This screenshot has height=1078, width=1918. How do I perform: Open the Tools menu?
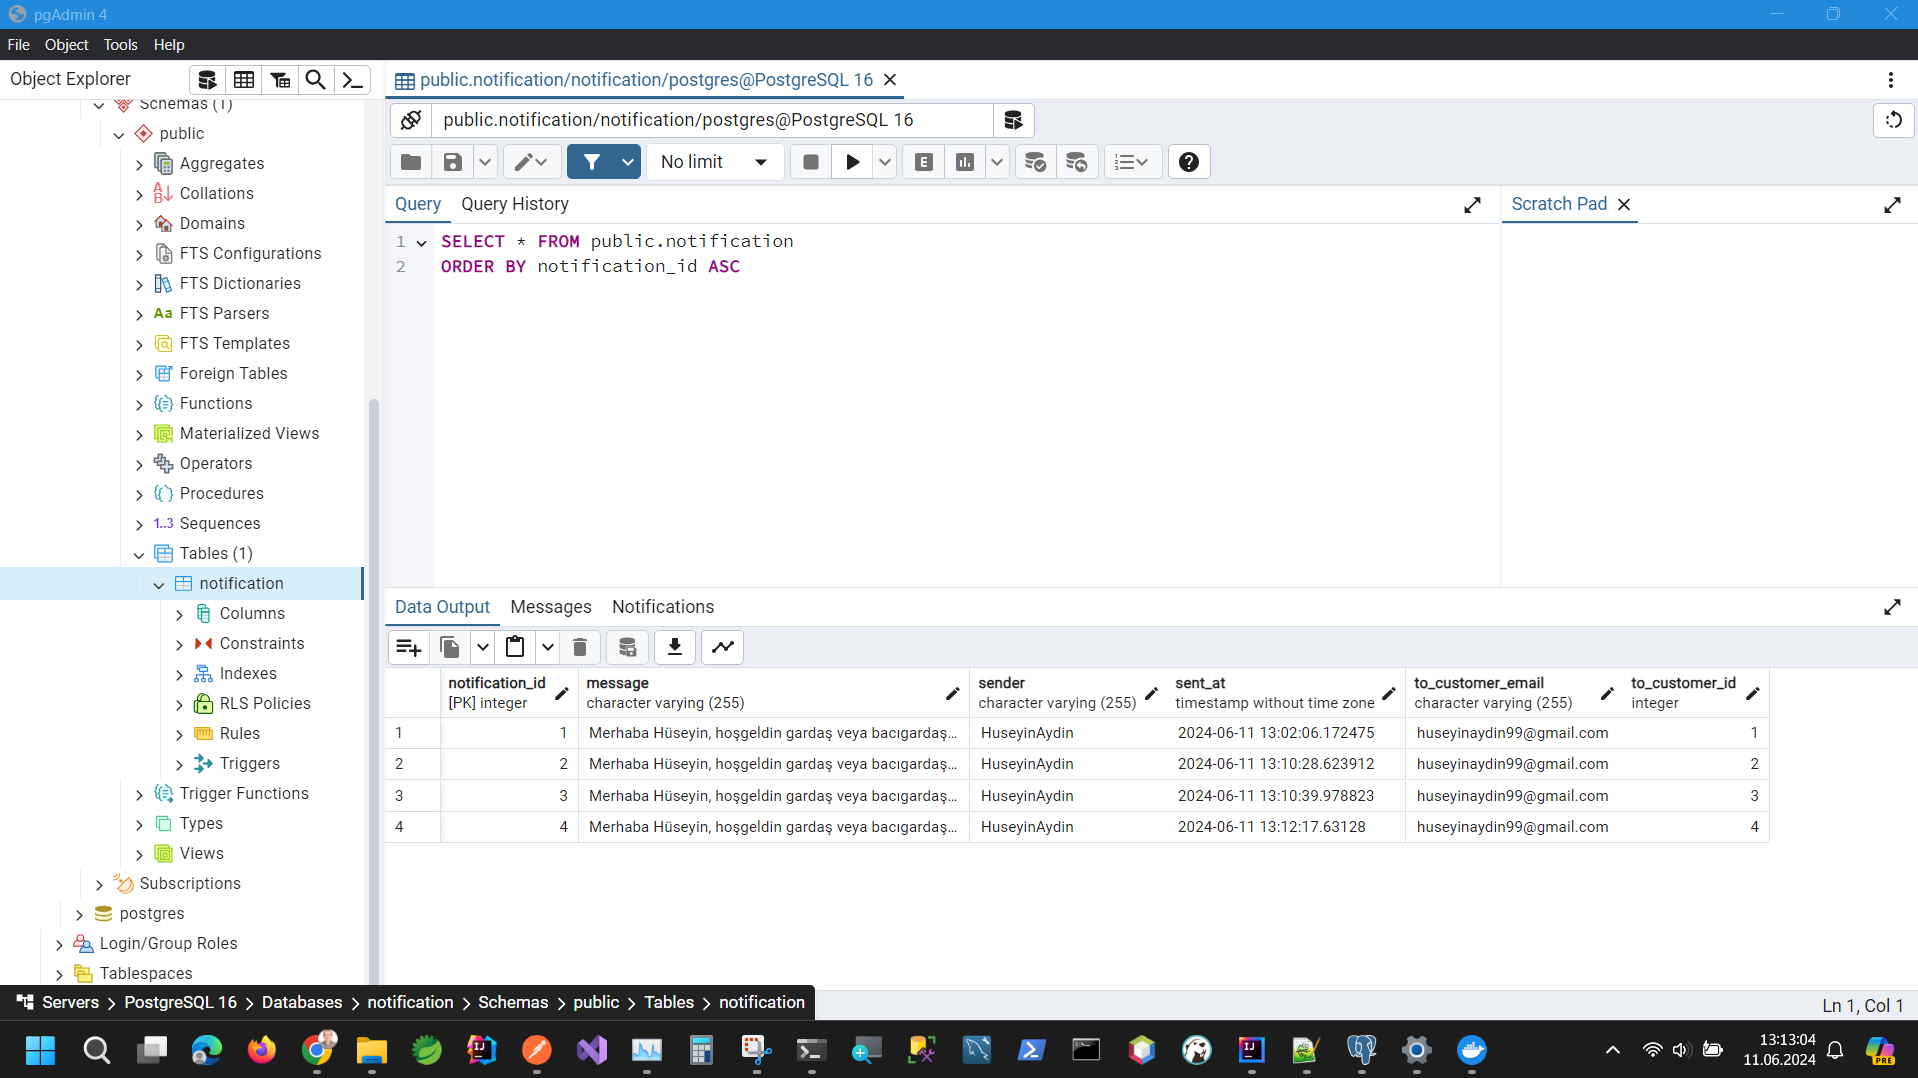[x=120, y=45]
